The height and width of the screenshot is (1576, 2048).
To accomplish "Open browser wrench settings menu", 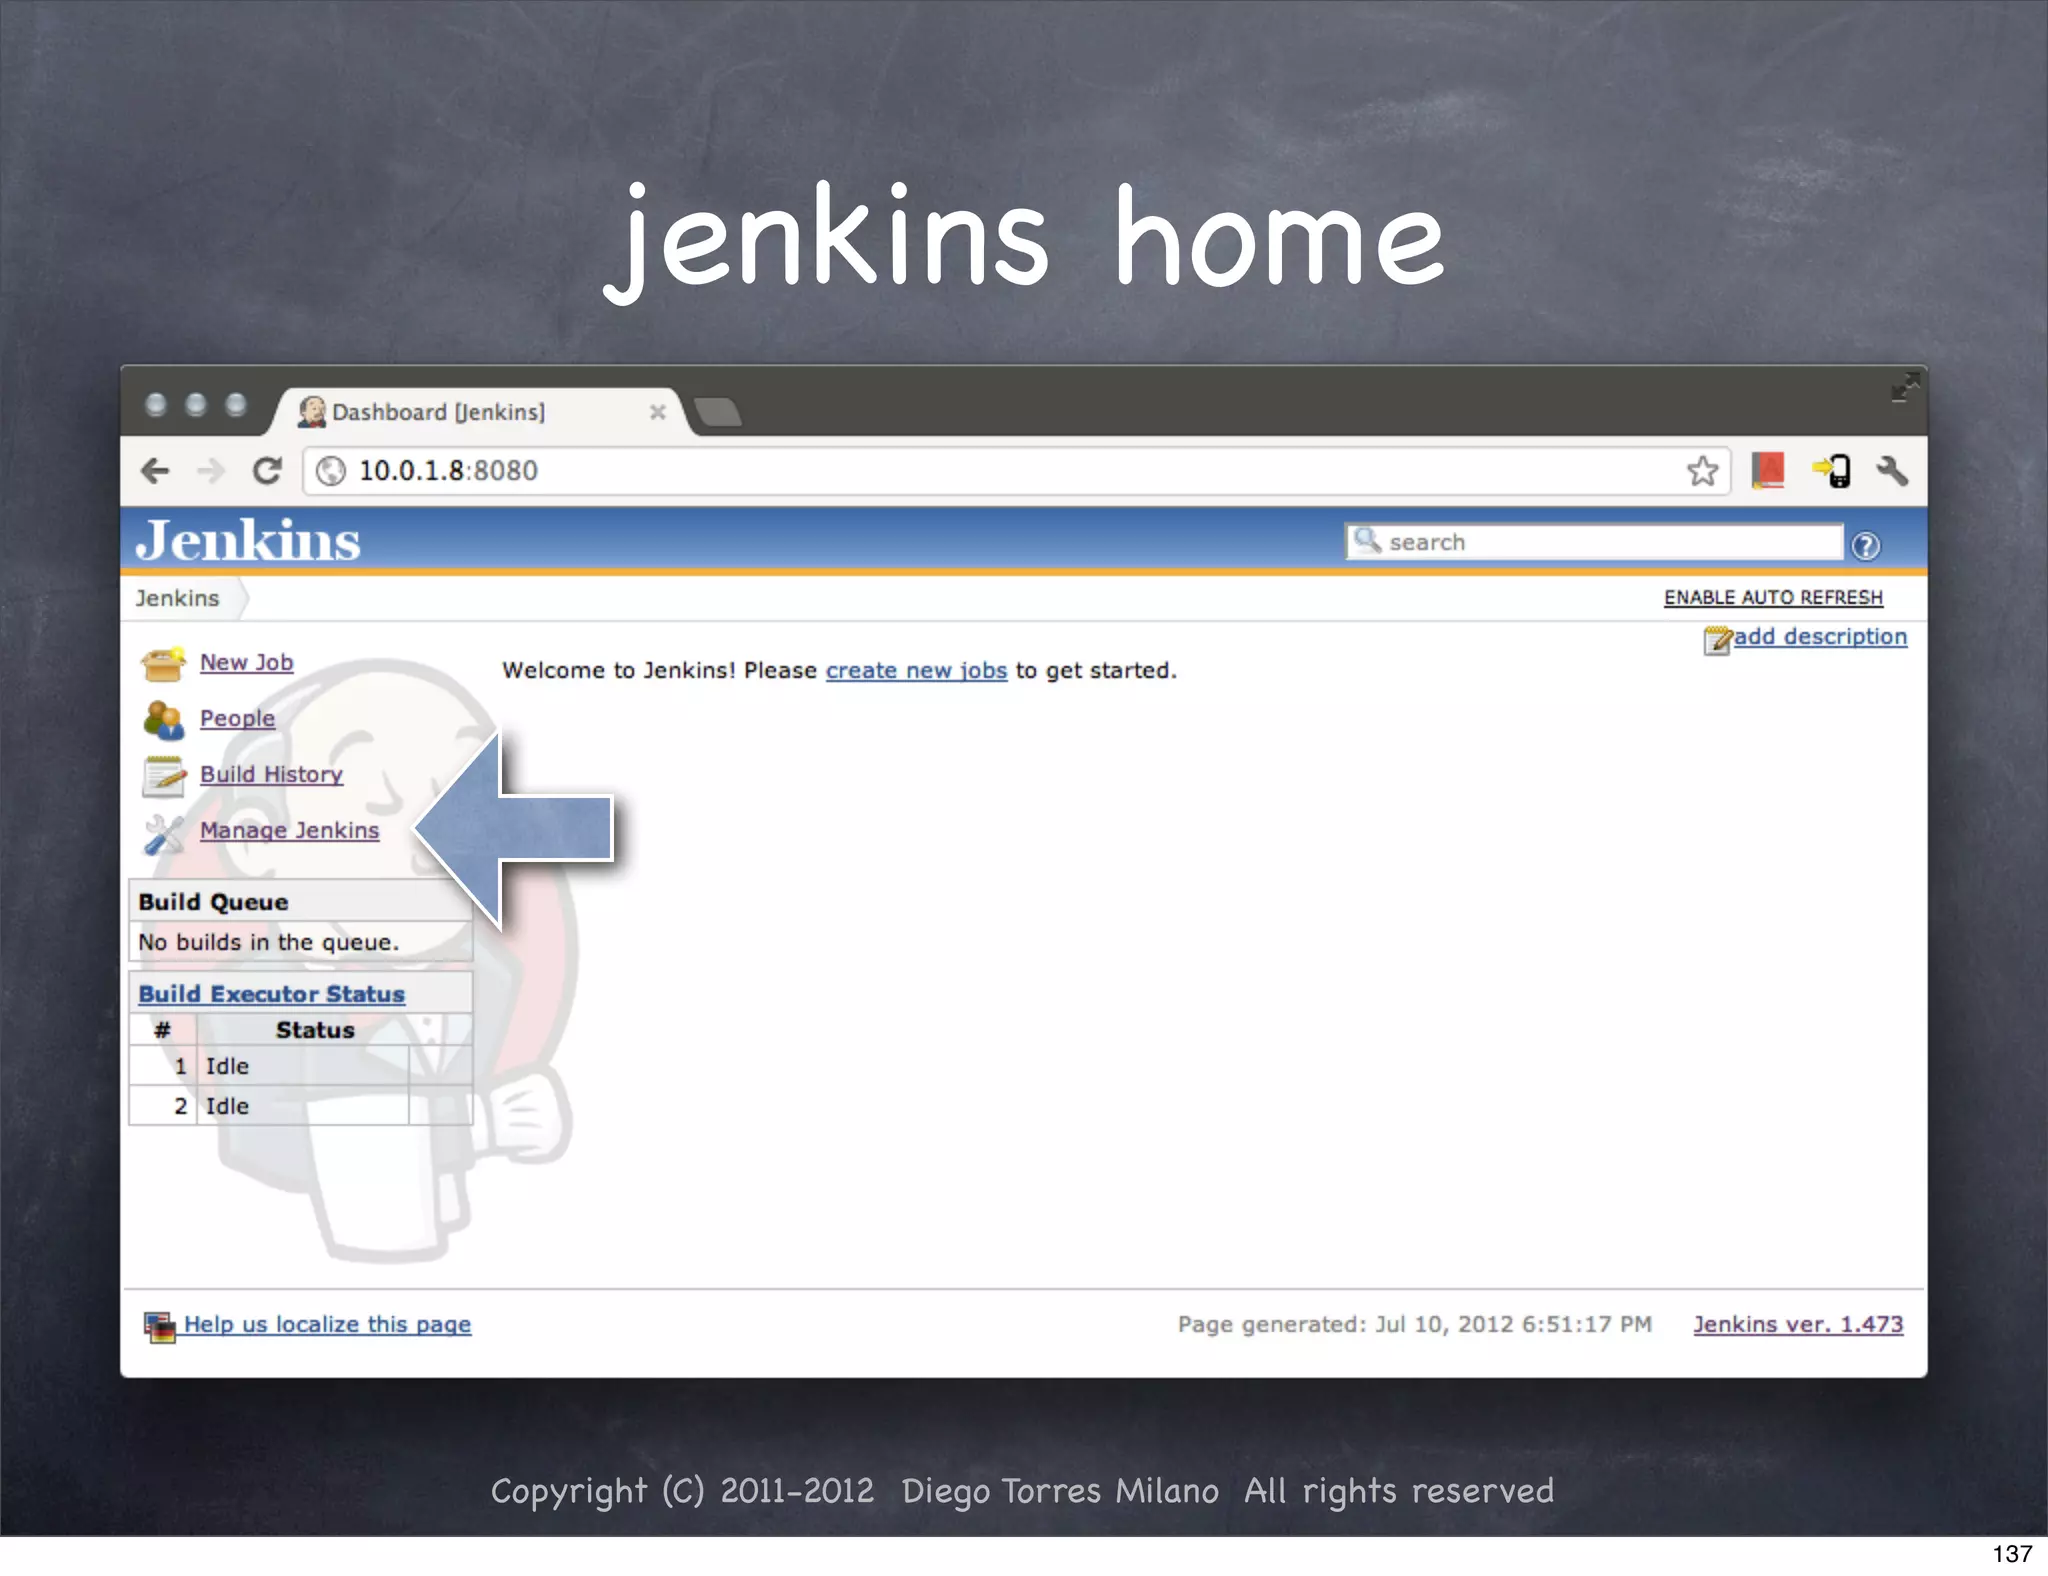I will coord(1891,471).
